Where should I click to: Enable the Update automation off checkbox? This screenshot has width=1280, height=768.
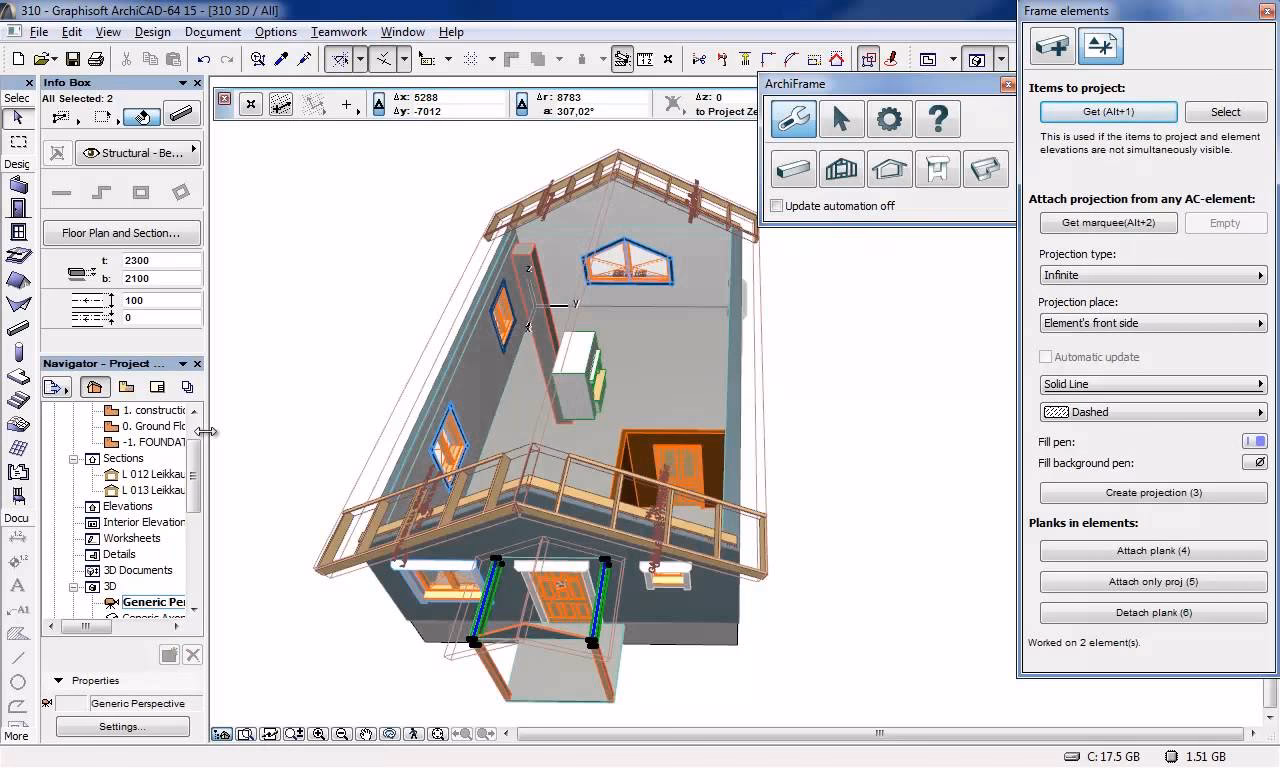(777, 206)
